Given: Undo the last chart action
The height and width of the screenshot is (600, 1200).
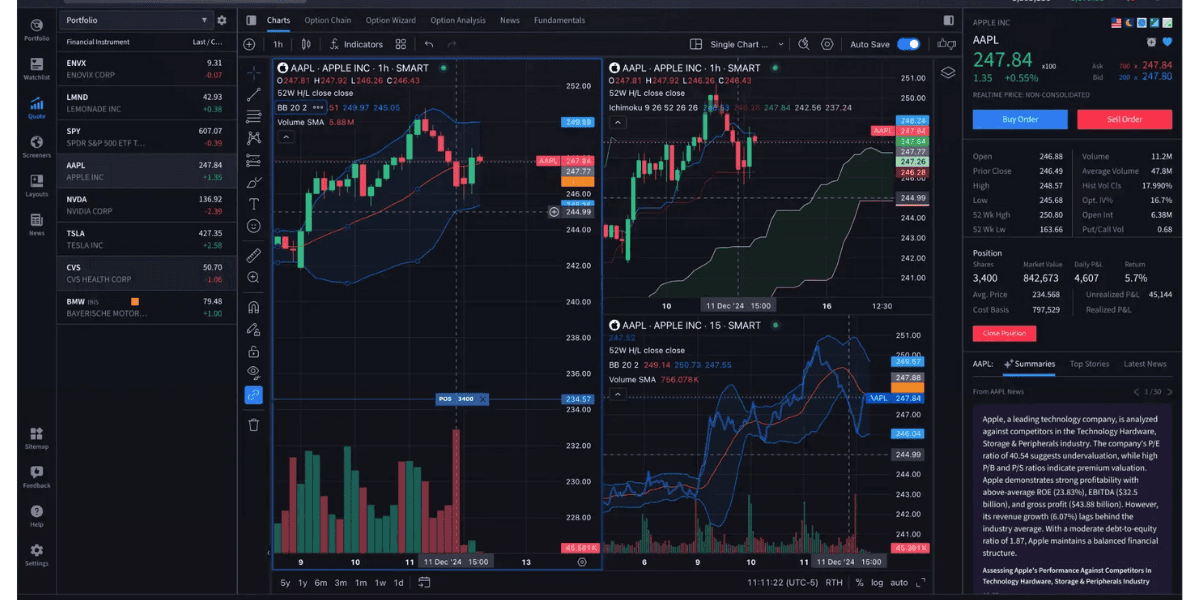Looking at the screenshot, I should tap(428, 44).
